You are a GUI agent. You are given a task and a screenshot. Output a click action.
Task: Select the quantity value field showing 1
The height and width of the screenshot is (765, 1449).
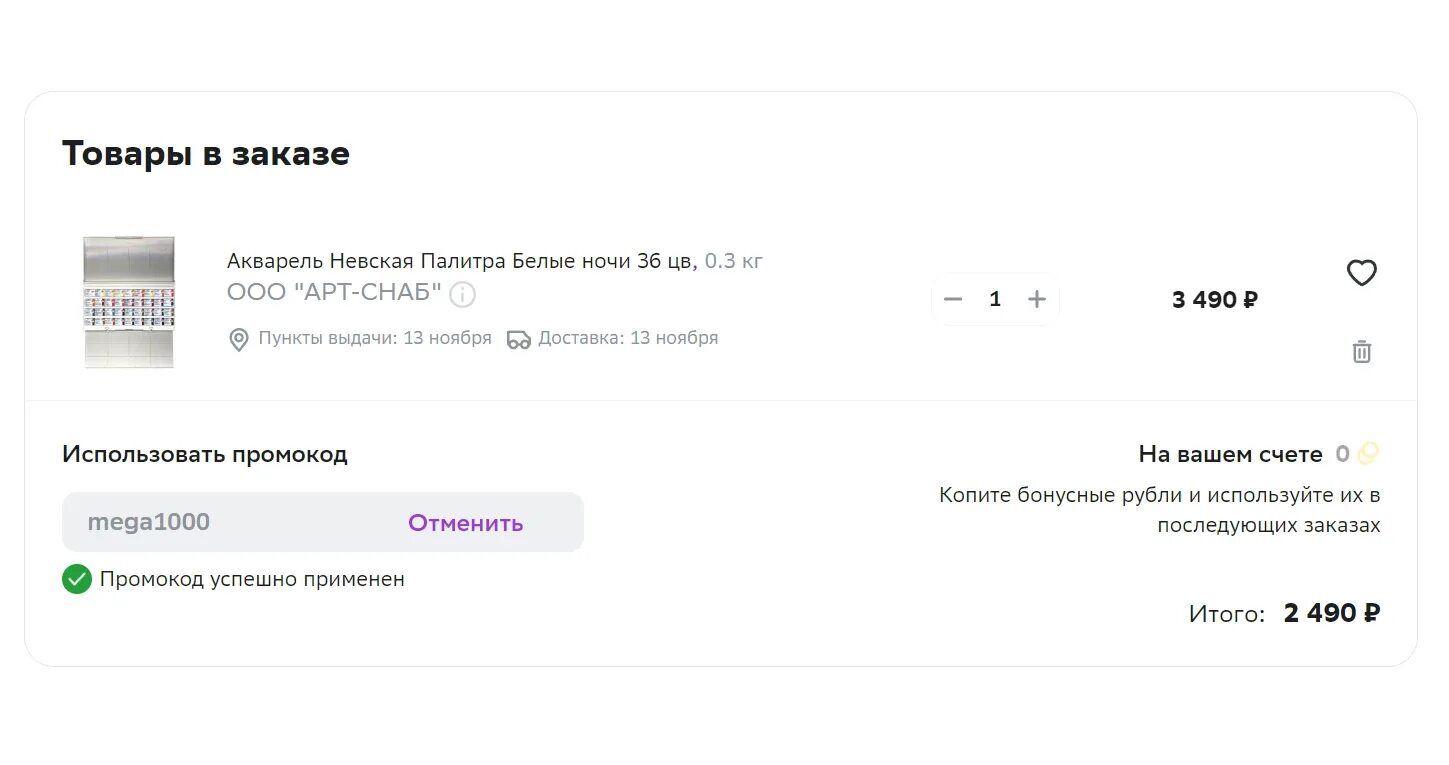pos(995,299)
